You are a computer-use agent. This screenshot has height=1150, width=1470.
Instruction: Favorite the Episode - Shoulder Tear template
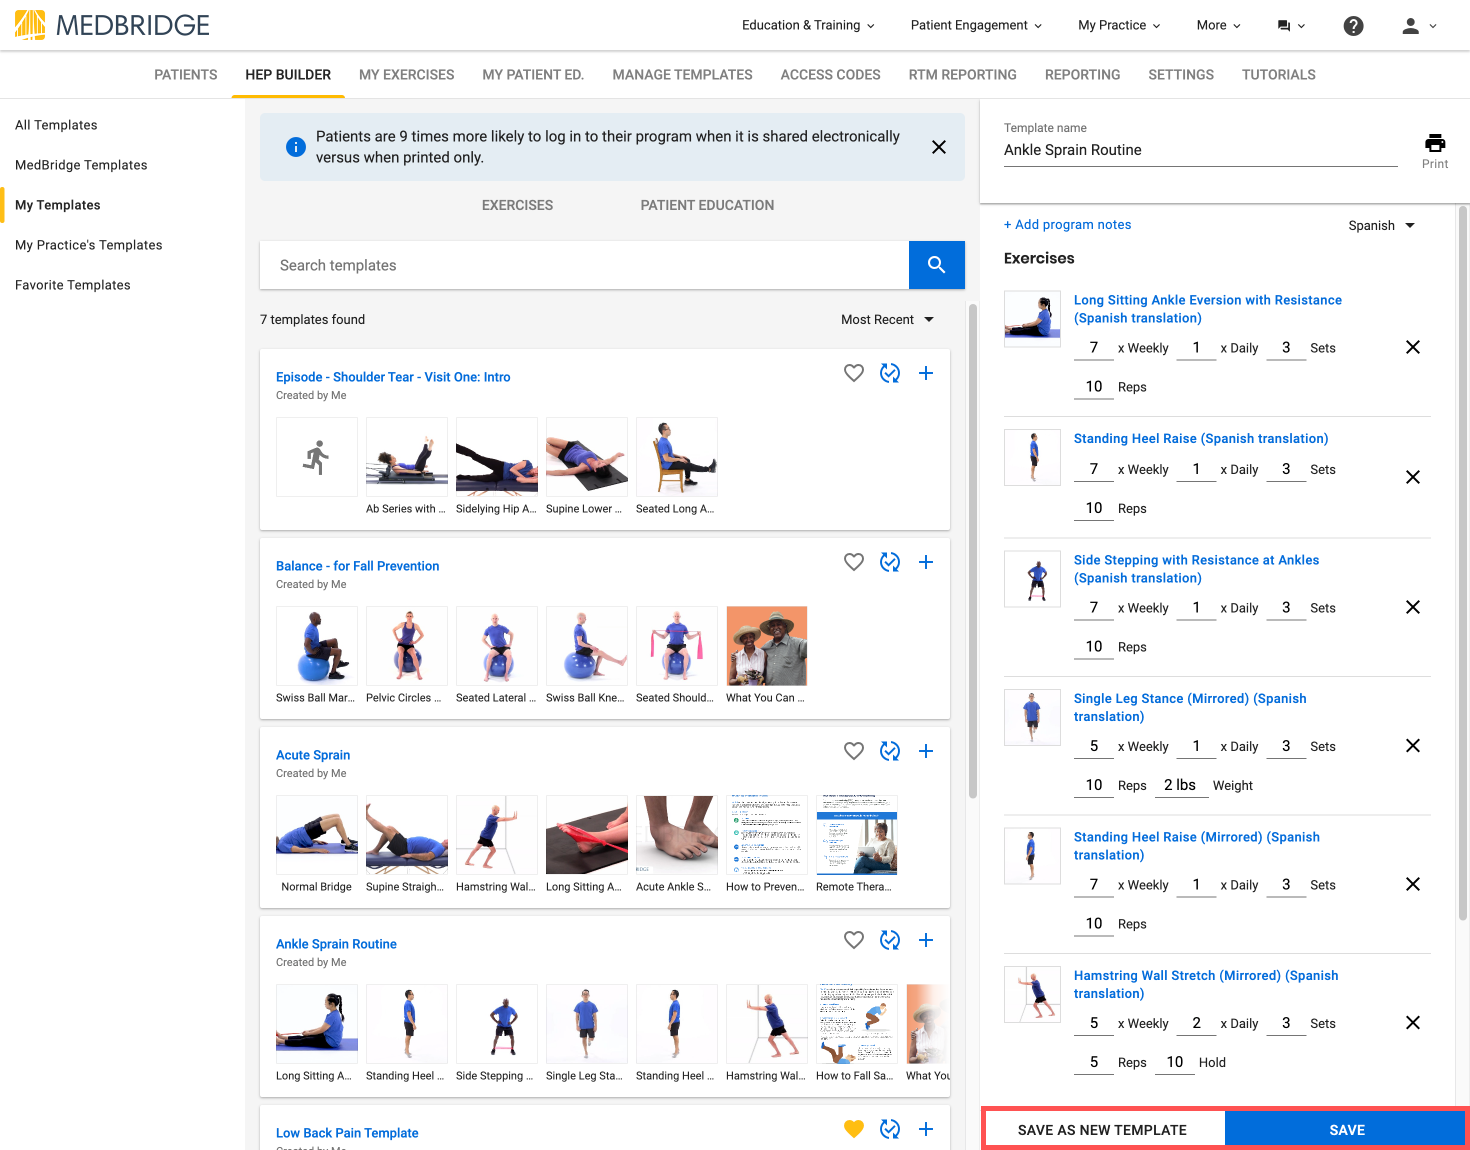854,373
